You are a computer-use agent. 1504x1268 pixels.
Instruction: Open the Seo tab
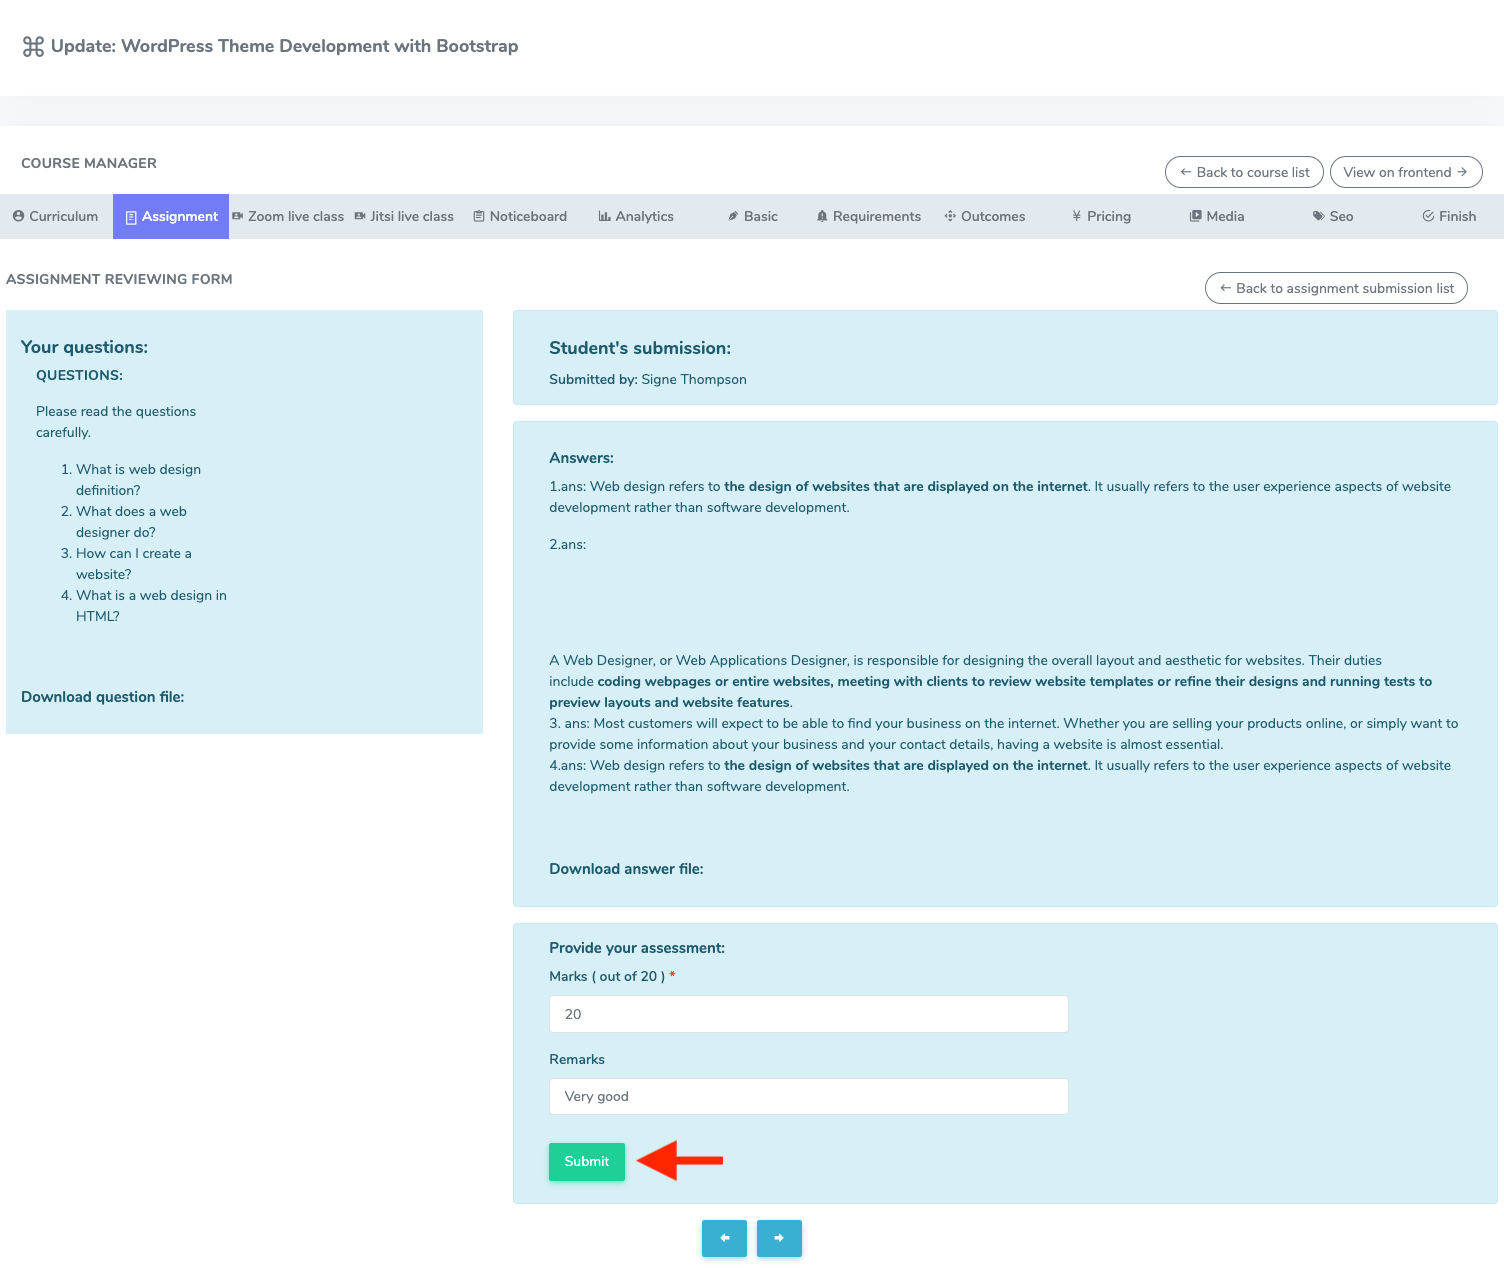[1333, 216]
